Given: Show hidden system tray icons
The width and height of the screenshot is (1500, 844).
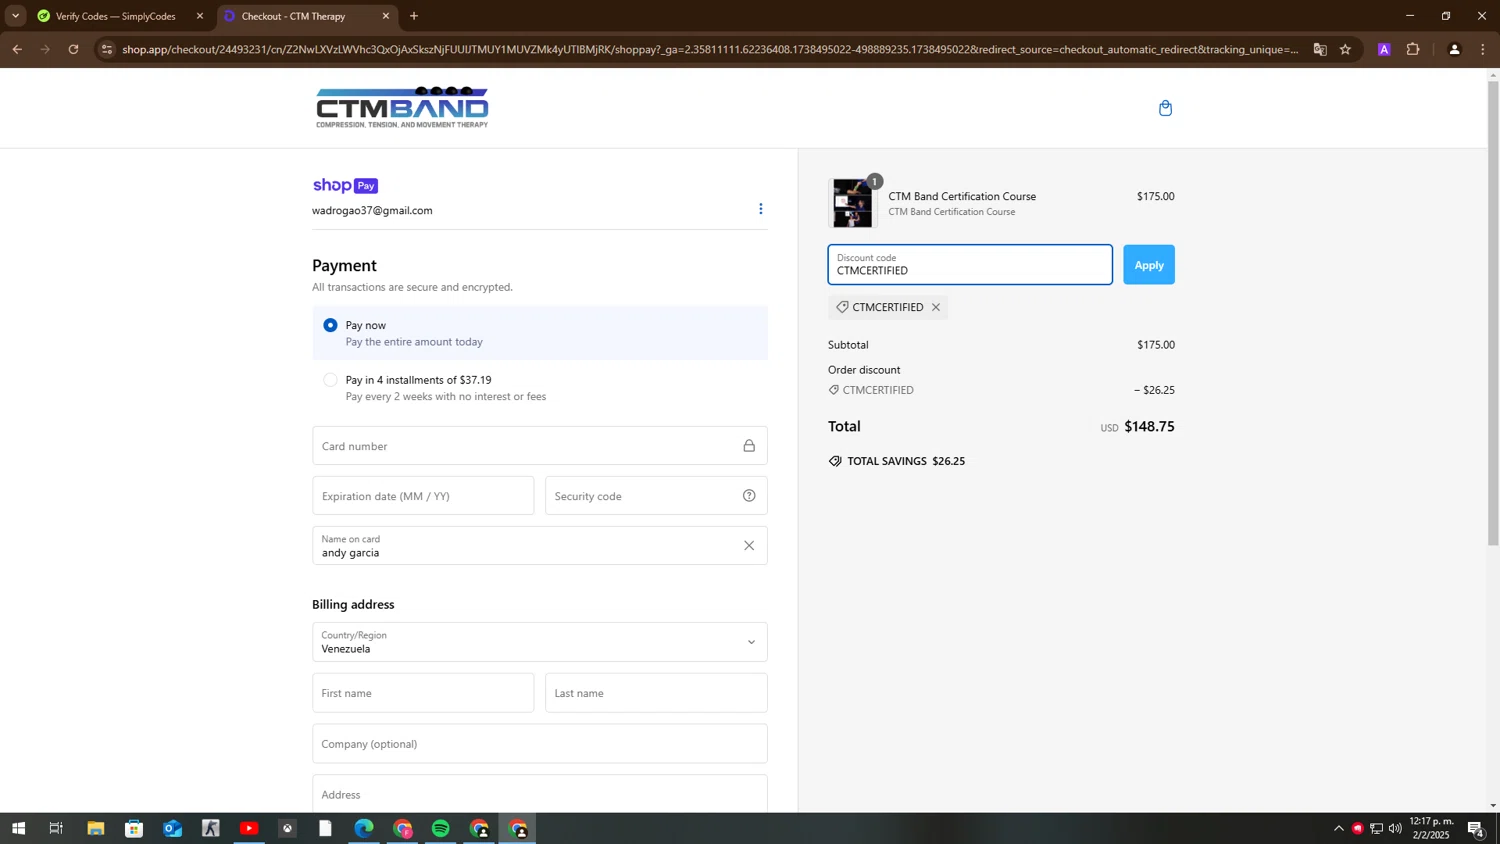Looking at the screenshot, I should point(1339,828).
